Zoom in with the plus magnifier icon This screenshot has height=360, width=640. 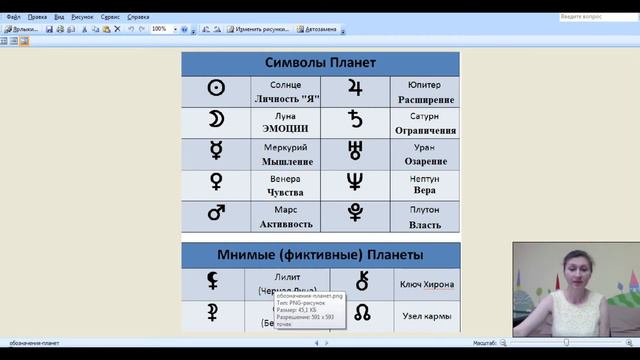[629, 343]
